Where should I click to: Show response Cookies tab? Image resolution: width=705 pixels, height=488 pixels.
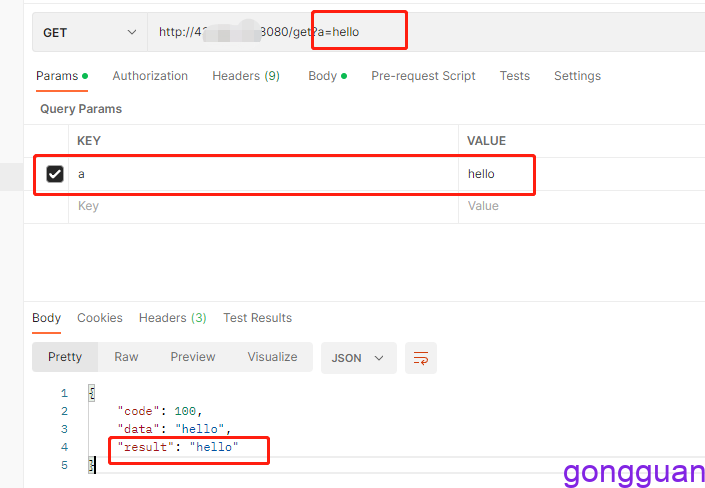[x=100, y=318]
